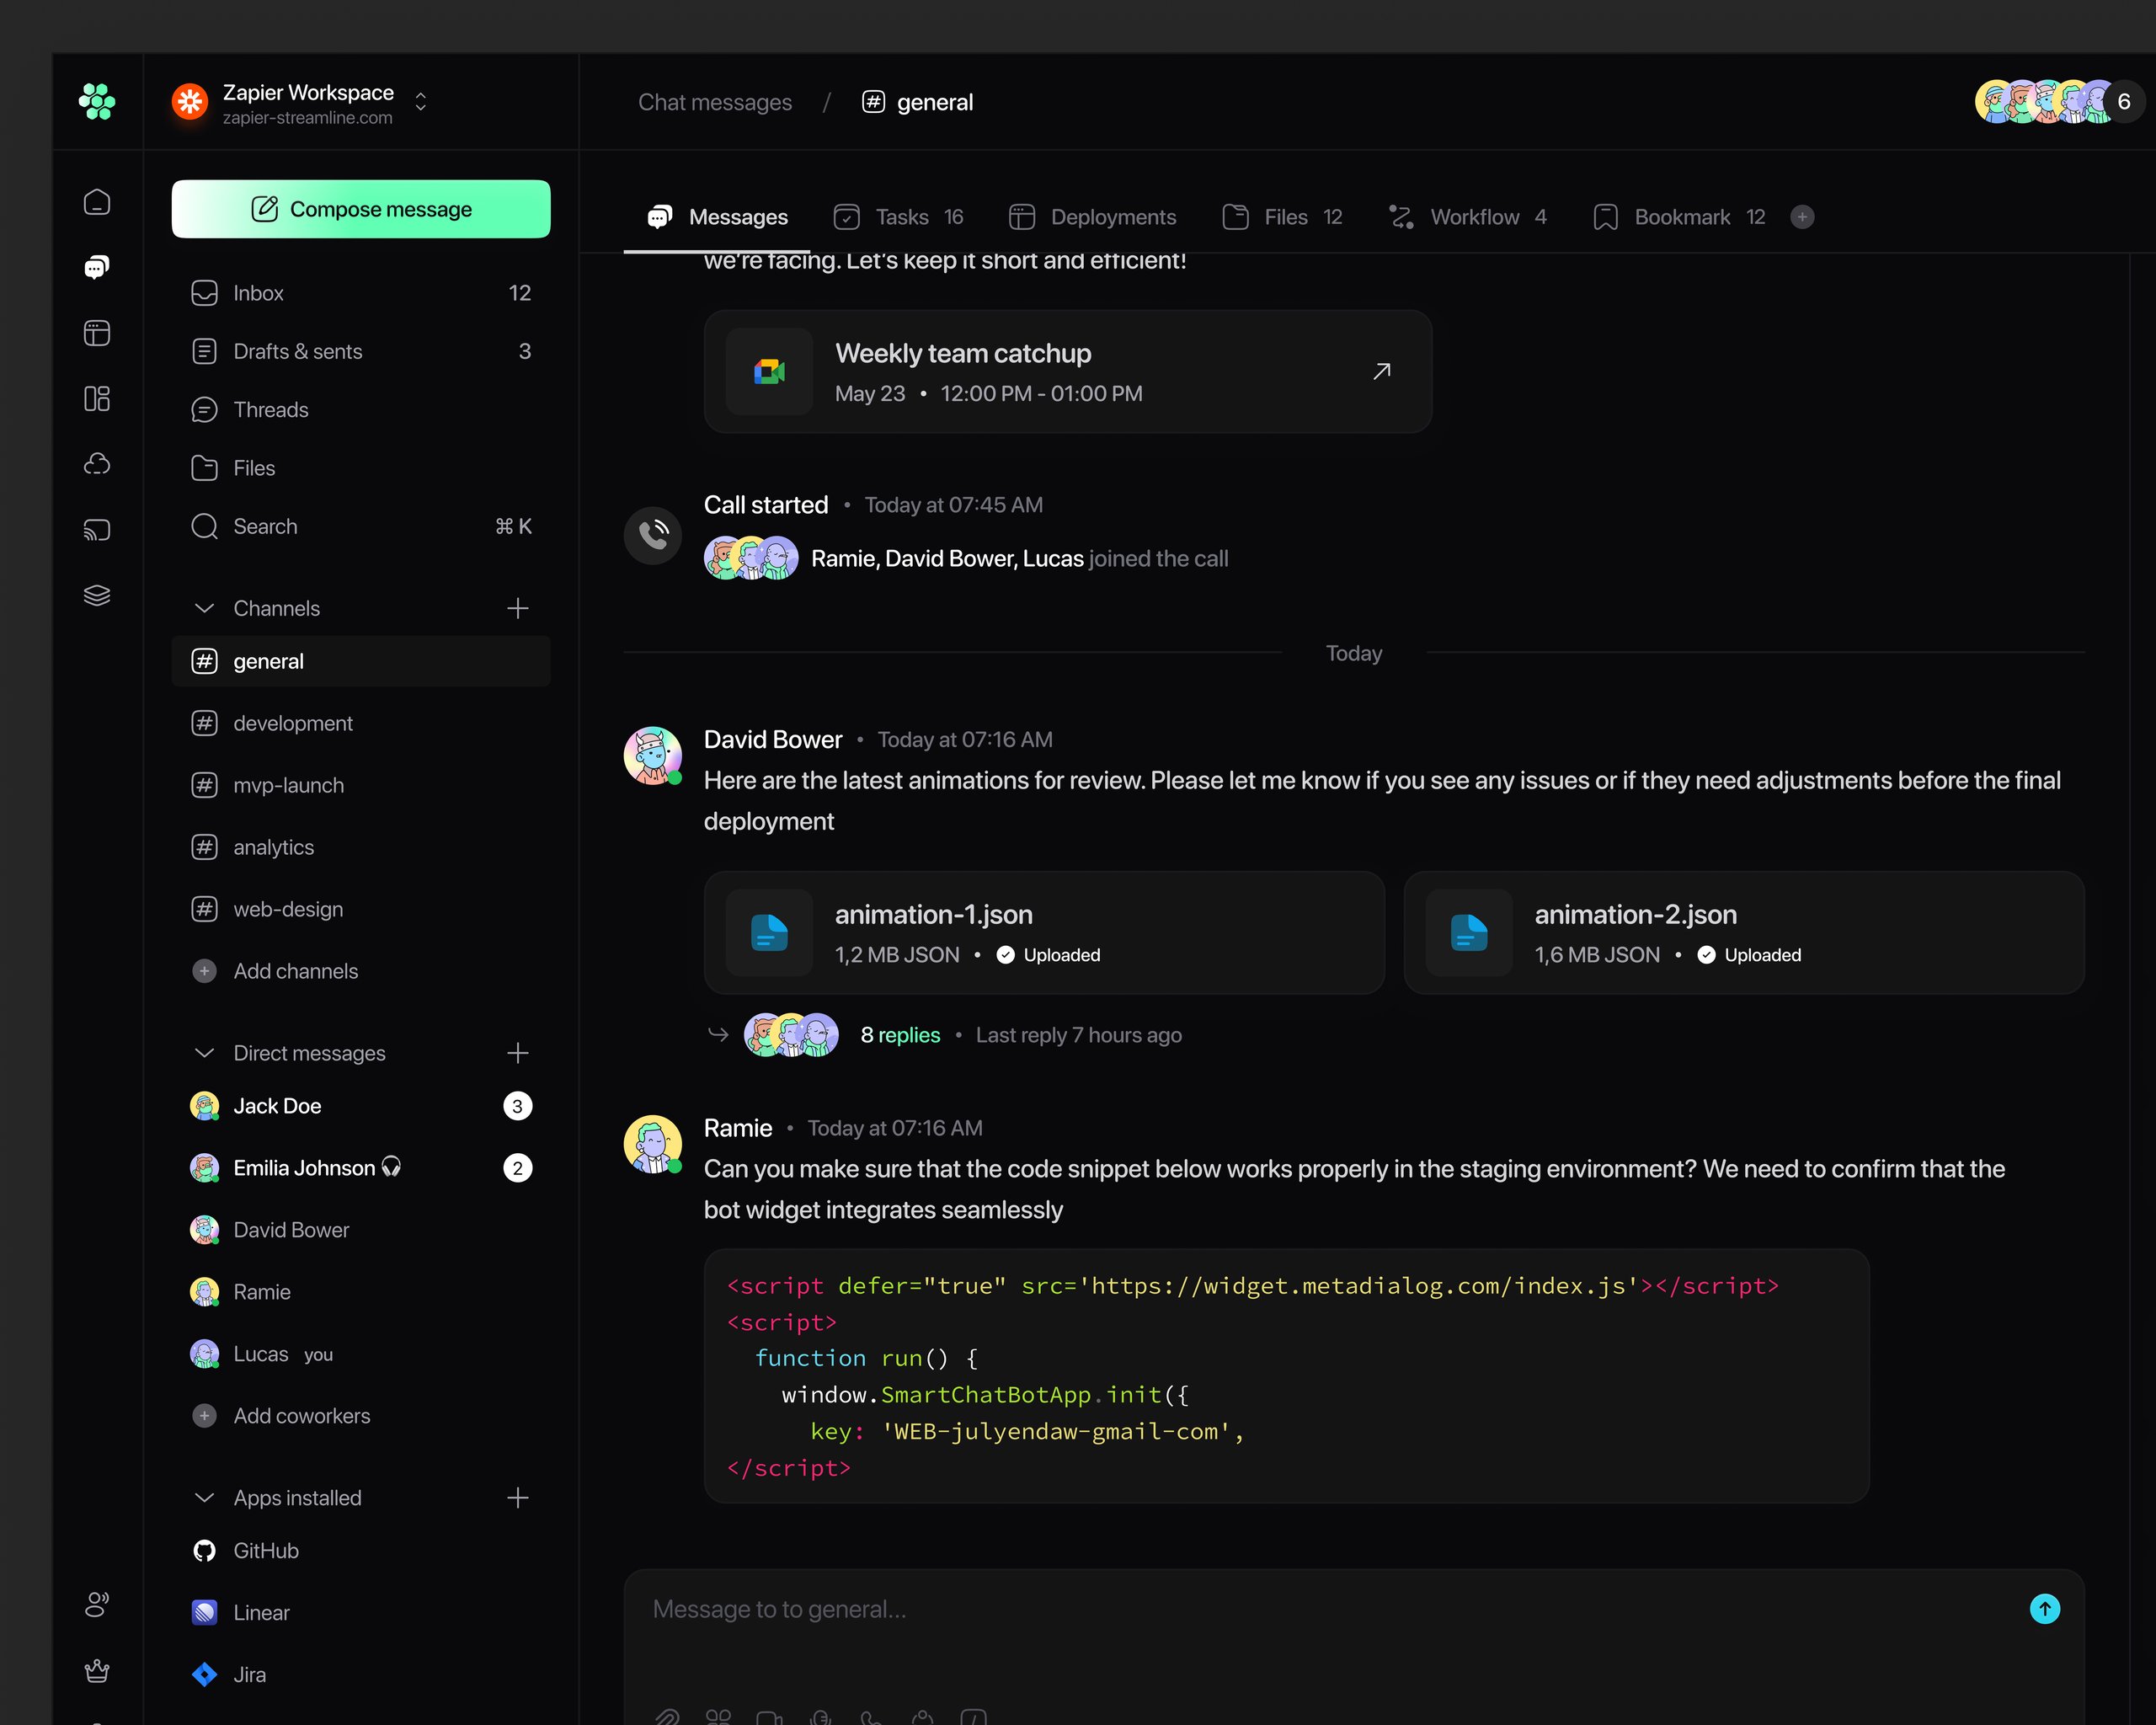2156x1725 pixels.
Task: Click the general breadcrumb
Action: (x=918, y=102)
